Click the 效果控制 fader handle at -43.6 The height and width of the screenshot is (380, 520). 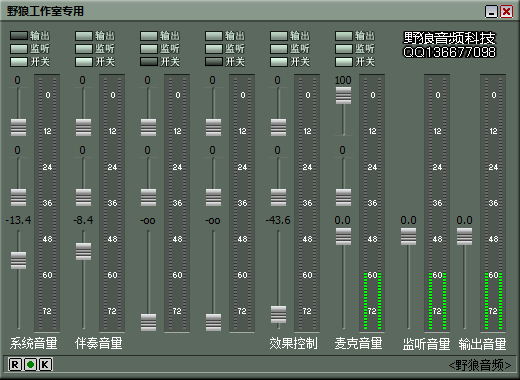[278, 314]
